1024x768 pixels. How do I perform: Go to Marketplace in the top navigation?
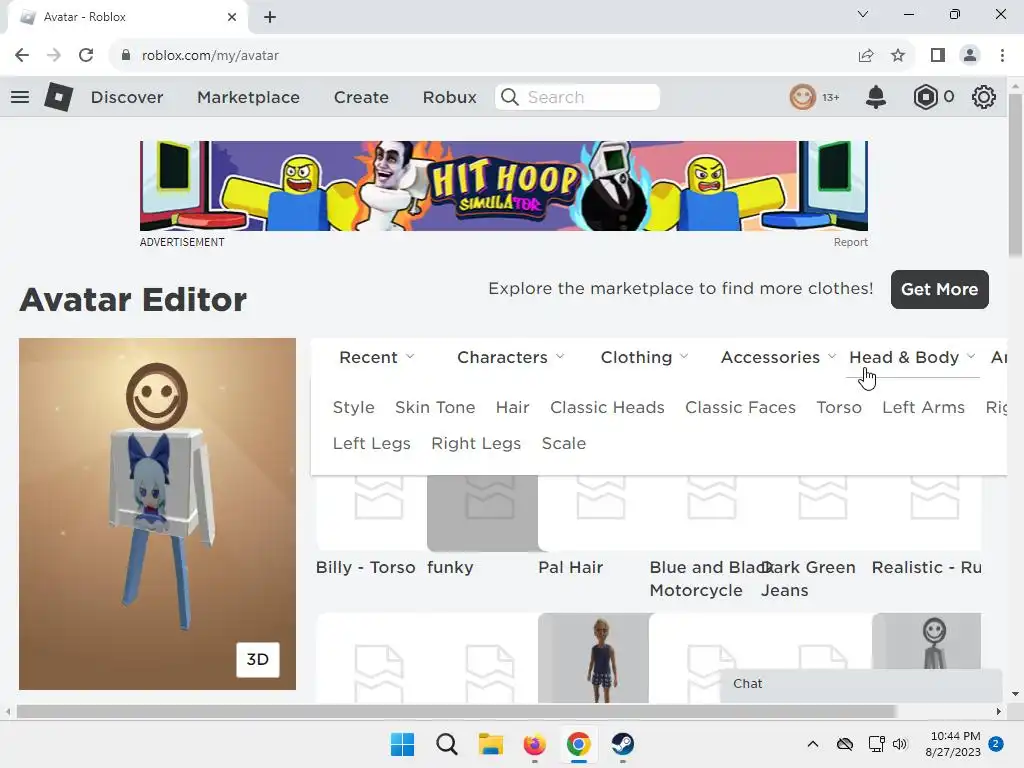click(x=248, y=97)
